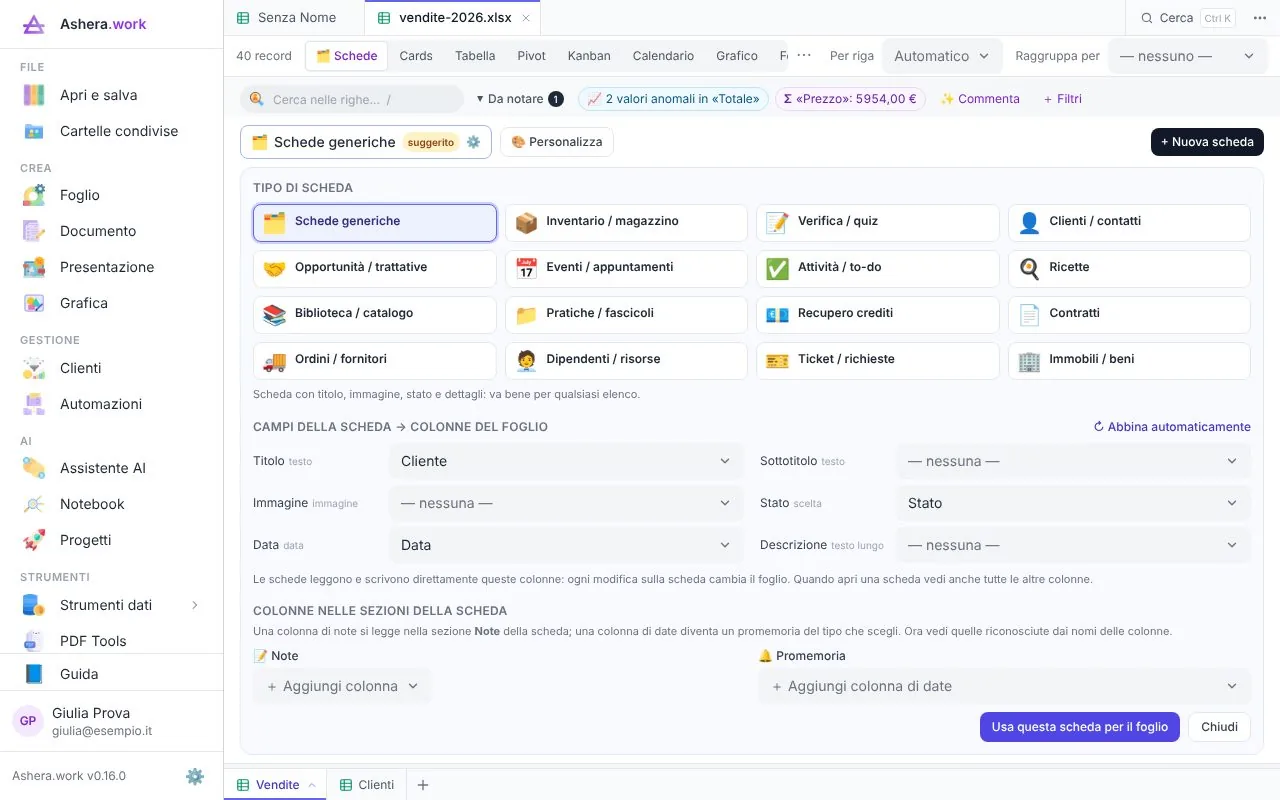The image size is (1280, 800).
Task: Open the Per riga Automatico dropdown
Action: pos(942,56)
